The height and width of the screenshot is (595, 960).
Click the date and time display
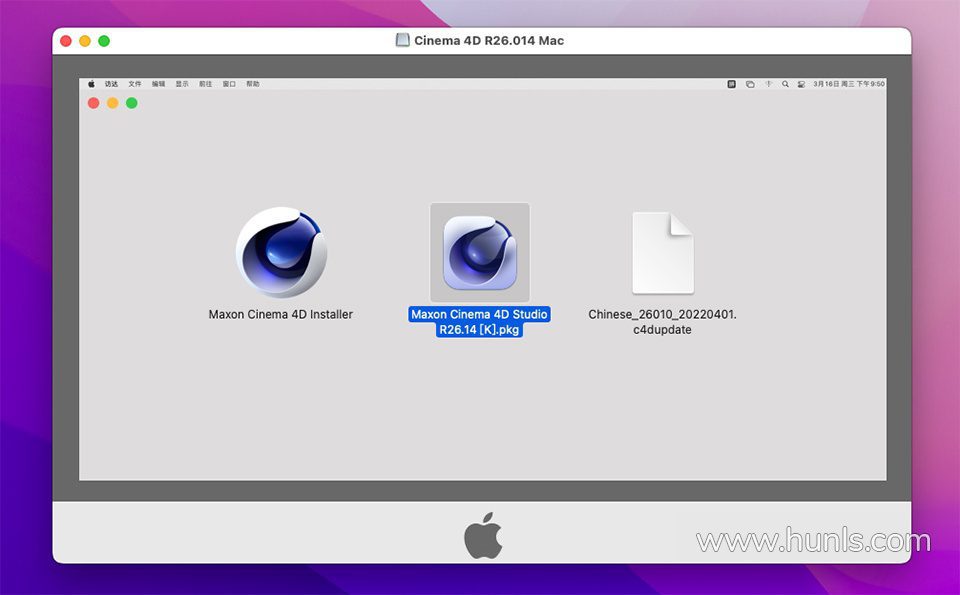(x=849, y=84)
